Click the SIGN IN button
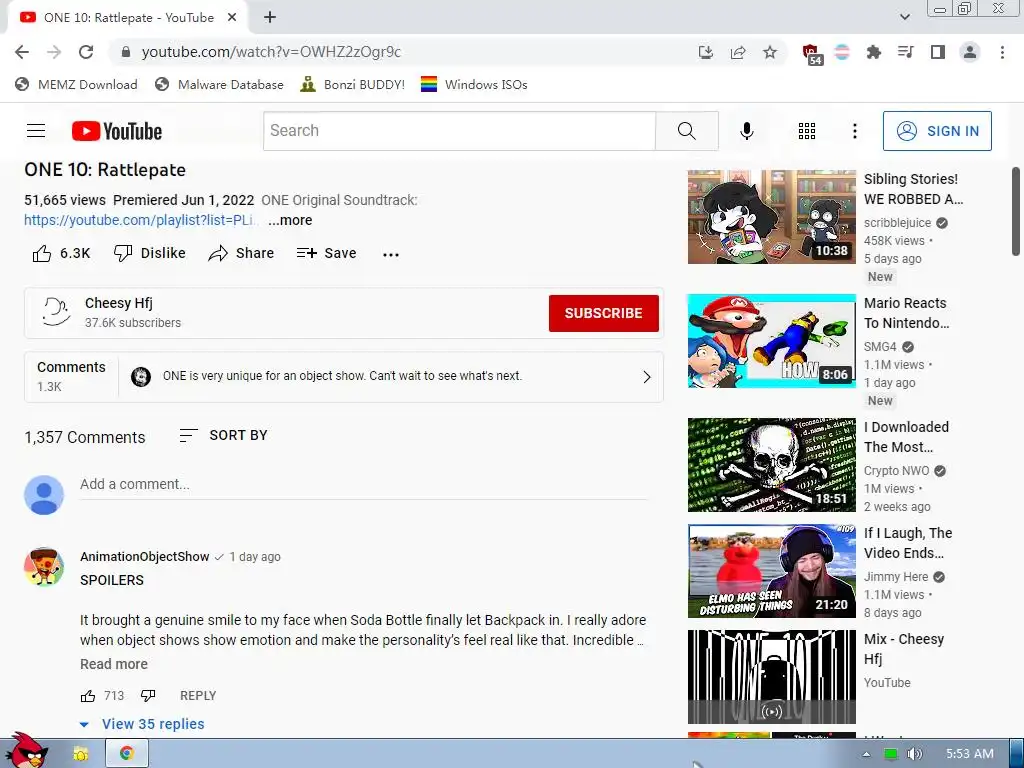Viewport: 1024px width, 768px height. (937, 131)
